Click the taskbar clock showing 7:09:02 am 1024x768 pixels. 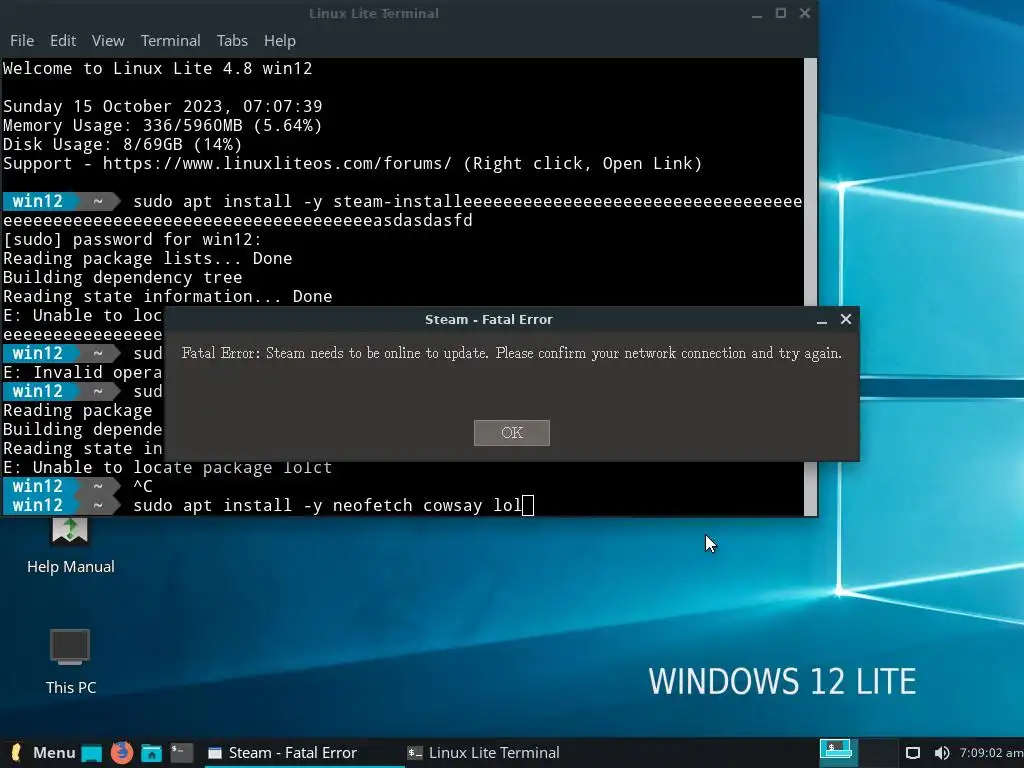coord(991,753)
